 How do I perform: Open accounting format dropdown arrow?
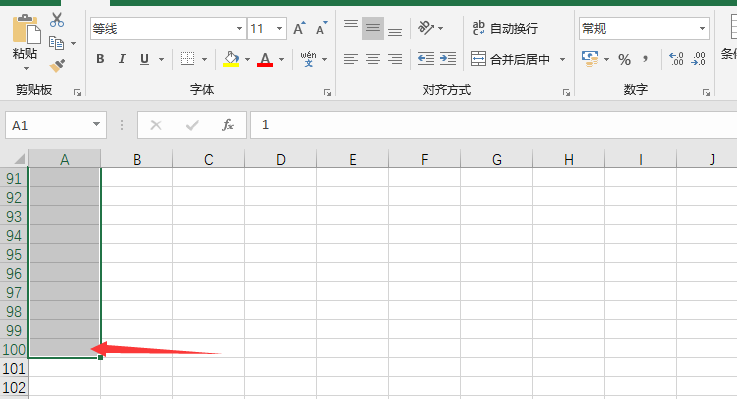pos(606,59)
